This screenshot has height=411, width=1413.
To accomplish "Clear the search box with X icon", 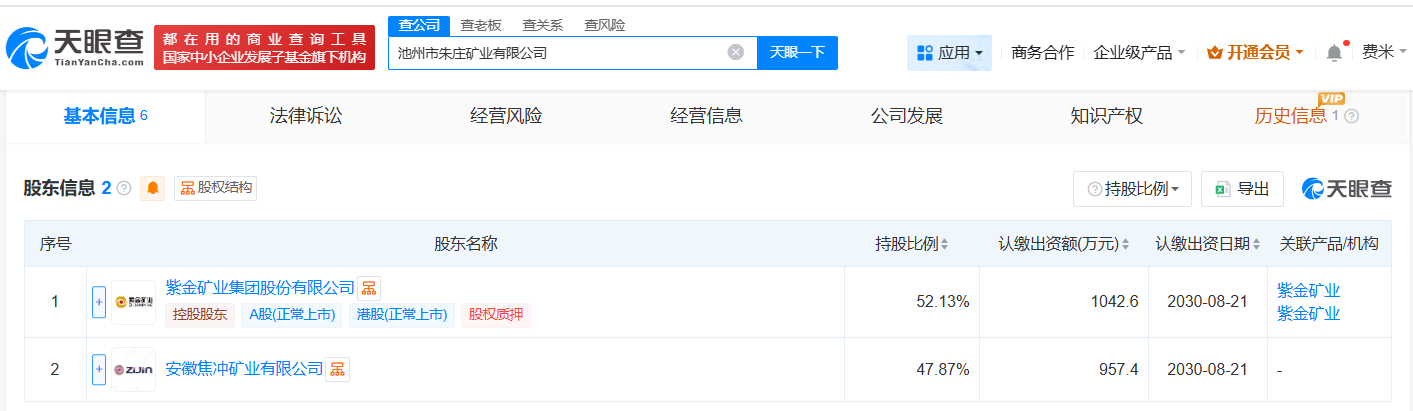I will pos(735,53).
